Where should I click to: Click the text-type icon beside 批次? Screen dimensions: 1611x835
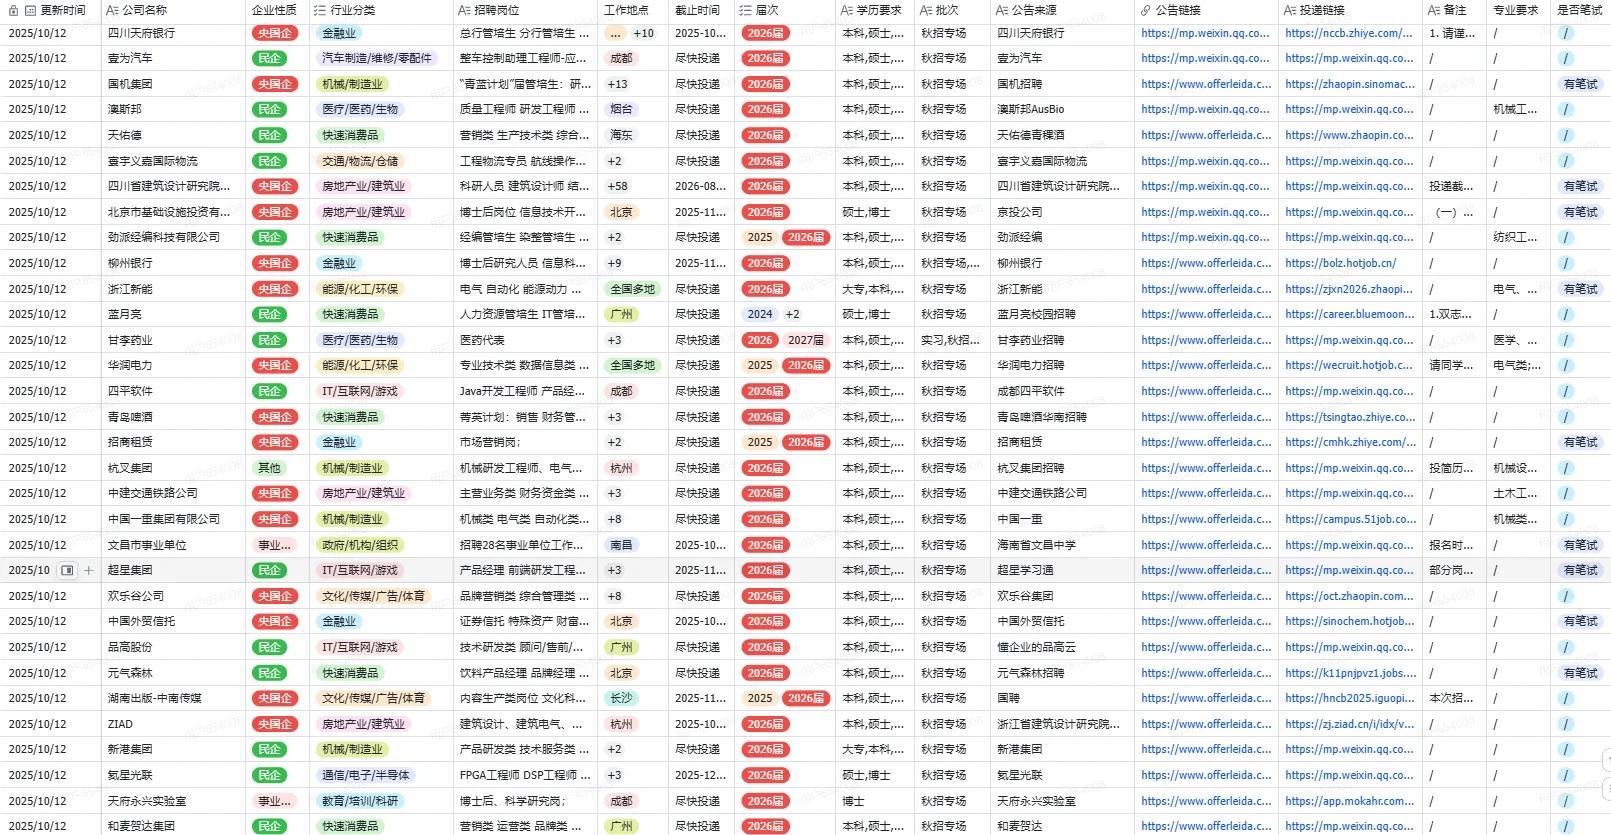click(926, 10)
